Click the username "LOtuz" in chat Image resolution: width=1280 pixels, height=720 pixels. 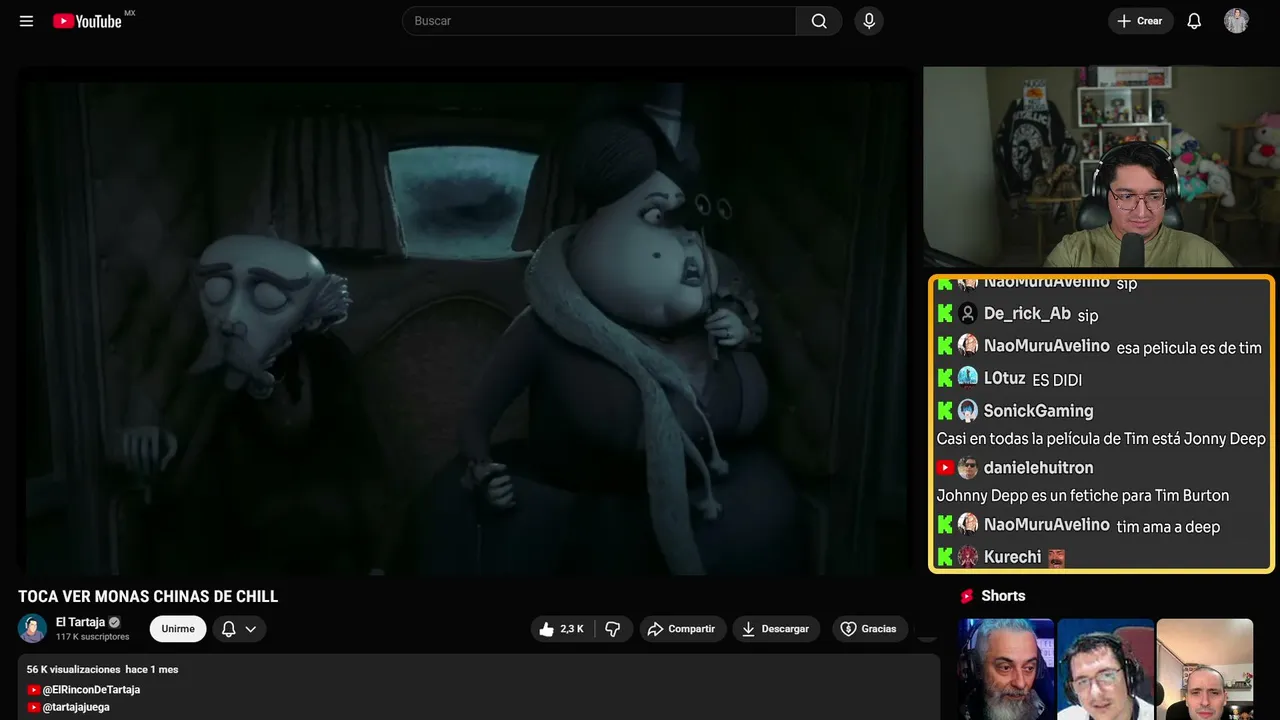[x=1005, y=378]
